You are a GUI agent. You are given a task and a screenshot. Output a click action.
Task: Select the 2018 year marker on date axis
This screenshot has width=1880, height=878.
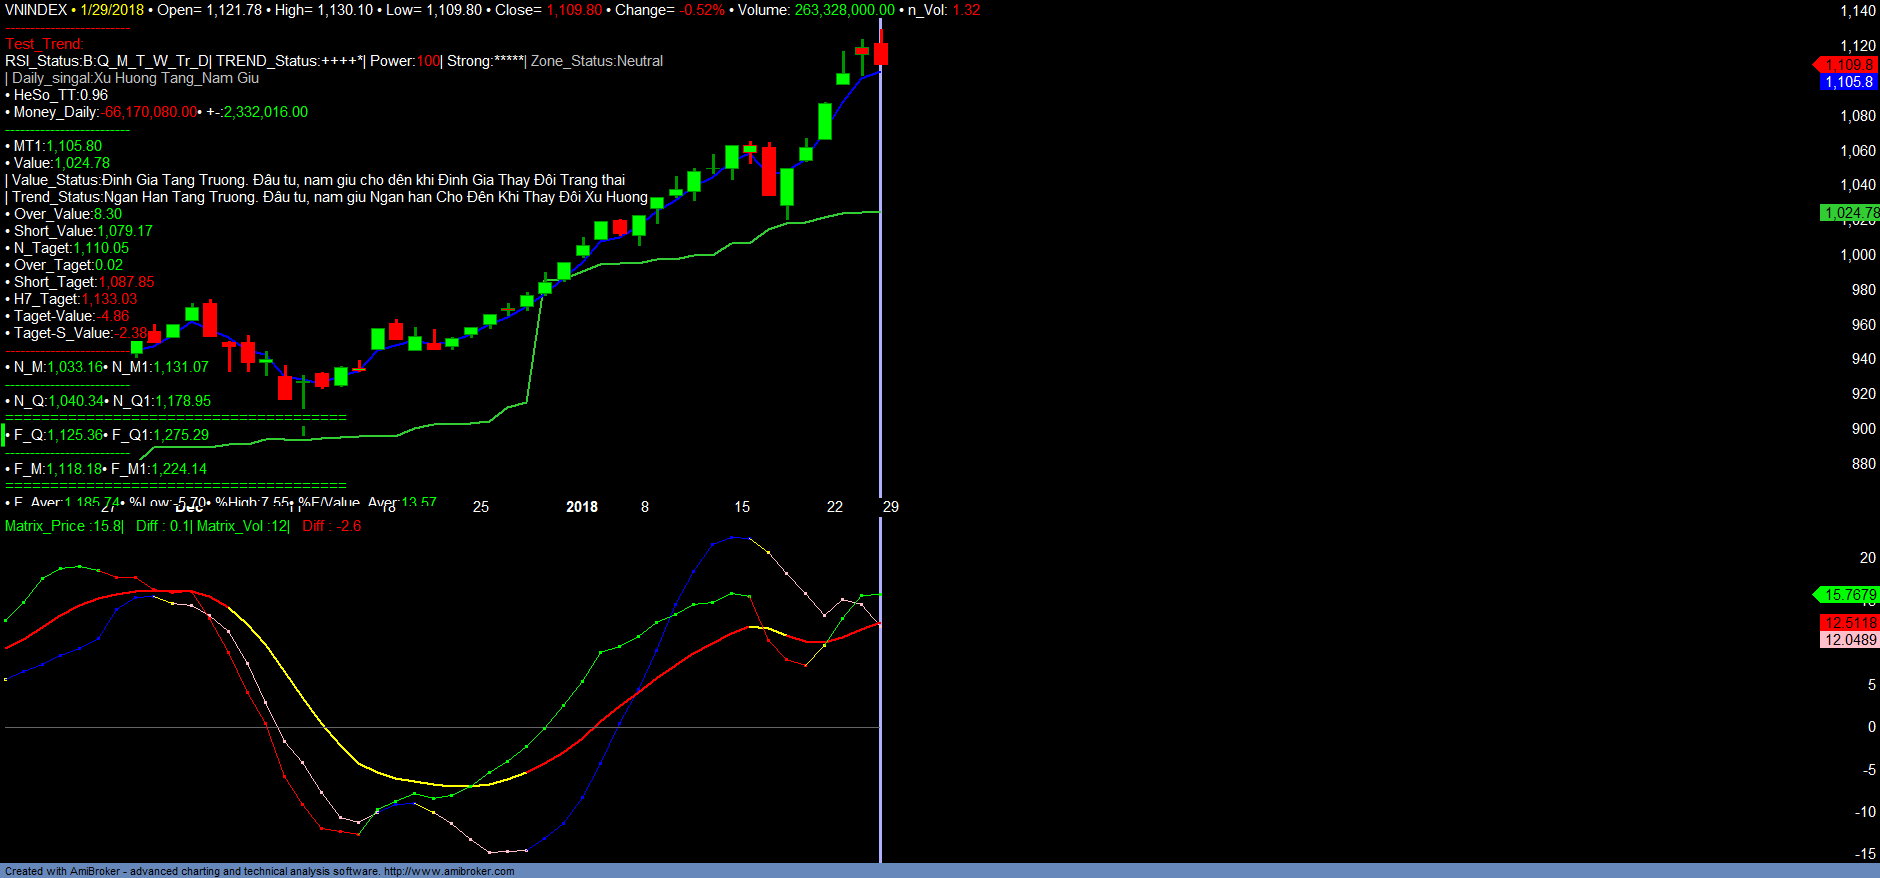pos(581,507)
